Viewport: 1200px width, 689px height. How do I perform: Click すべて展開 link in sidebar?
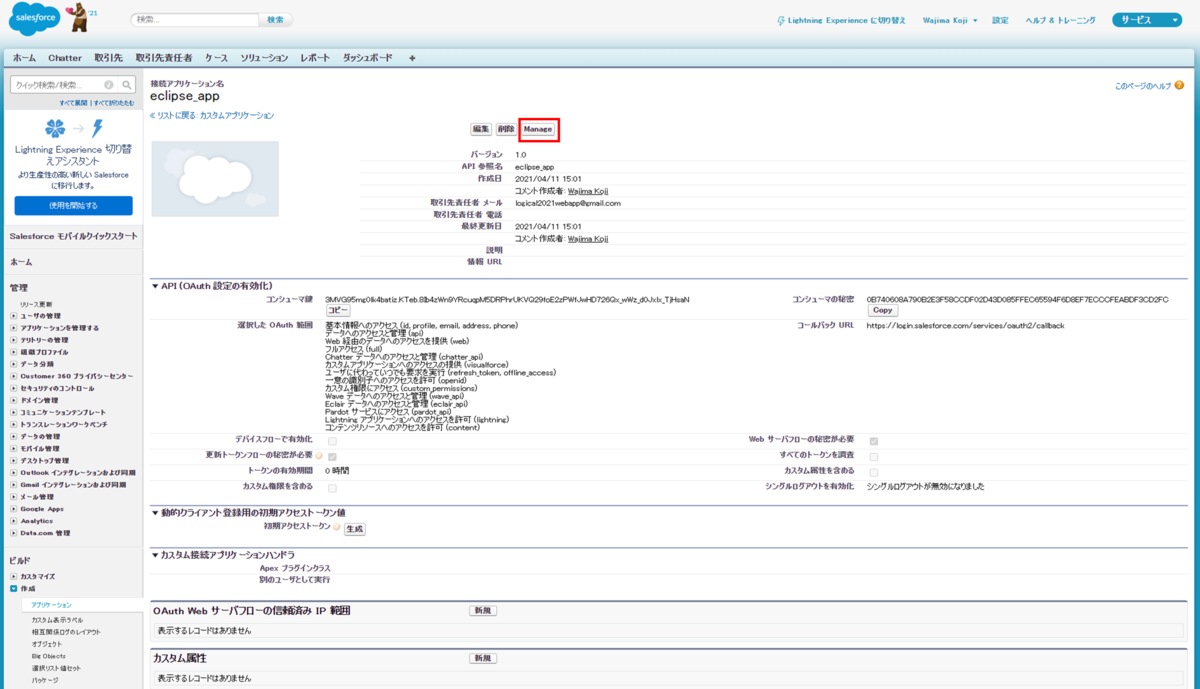click(x=74, y=103)
